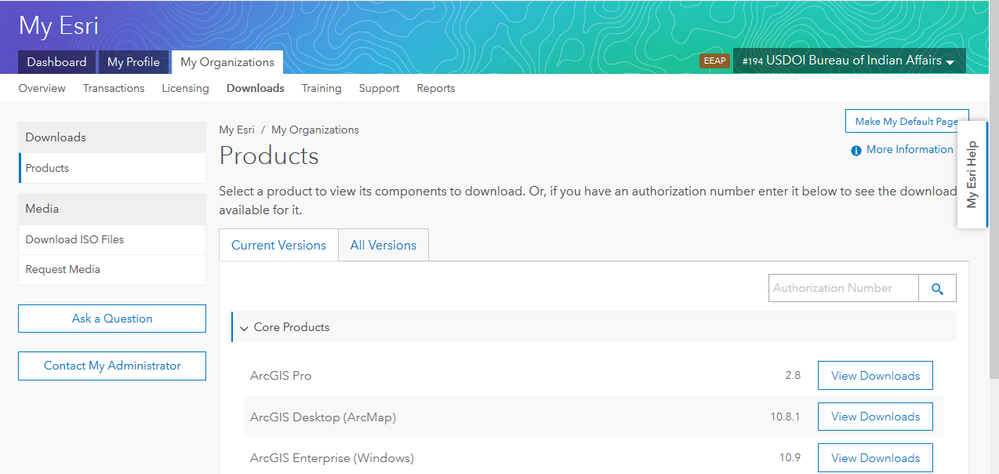Click the Make My Default Page button
This screenshot has height=474, width=999.
click(x=907, y=121)
